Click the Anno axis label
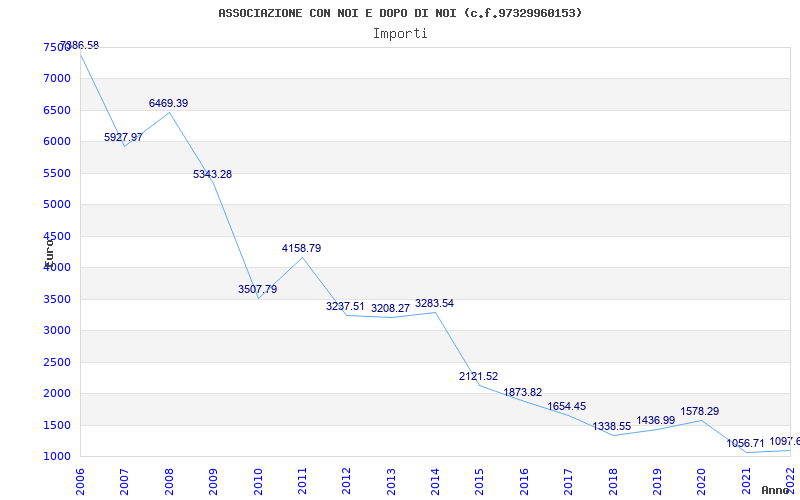Screen dimensions: 800x500 pyautogui.click(x=775, y=490)
